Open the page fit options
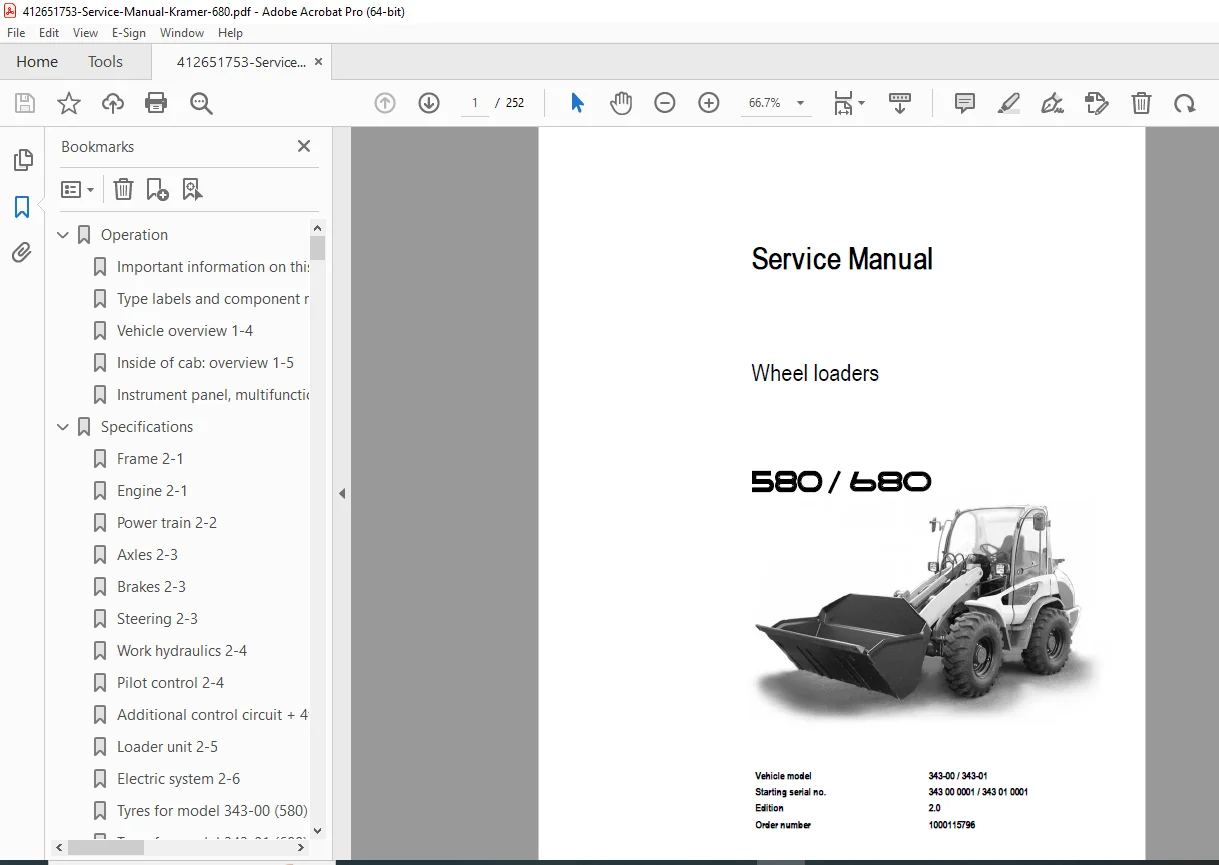 848,103
